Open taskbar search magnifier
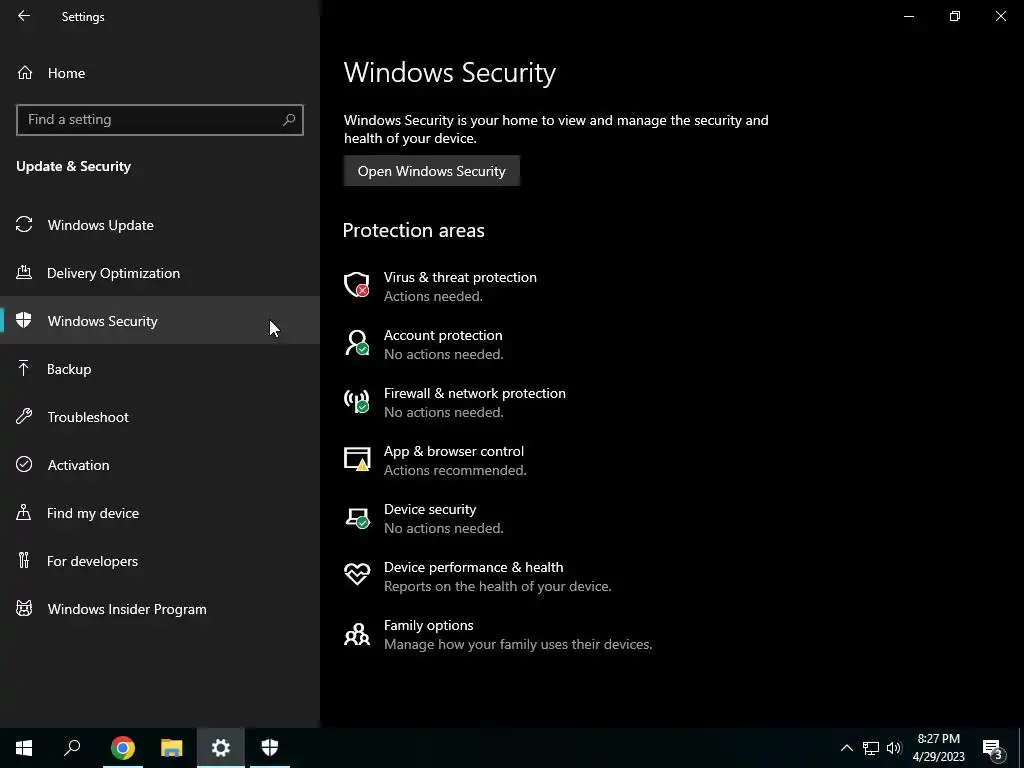The image size is (1024, 768). (x=72, y=748)
